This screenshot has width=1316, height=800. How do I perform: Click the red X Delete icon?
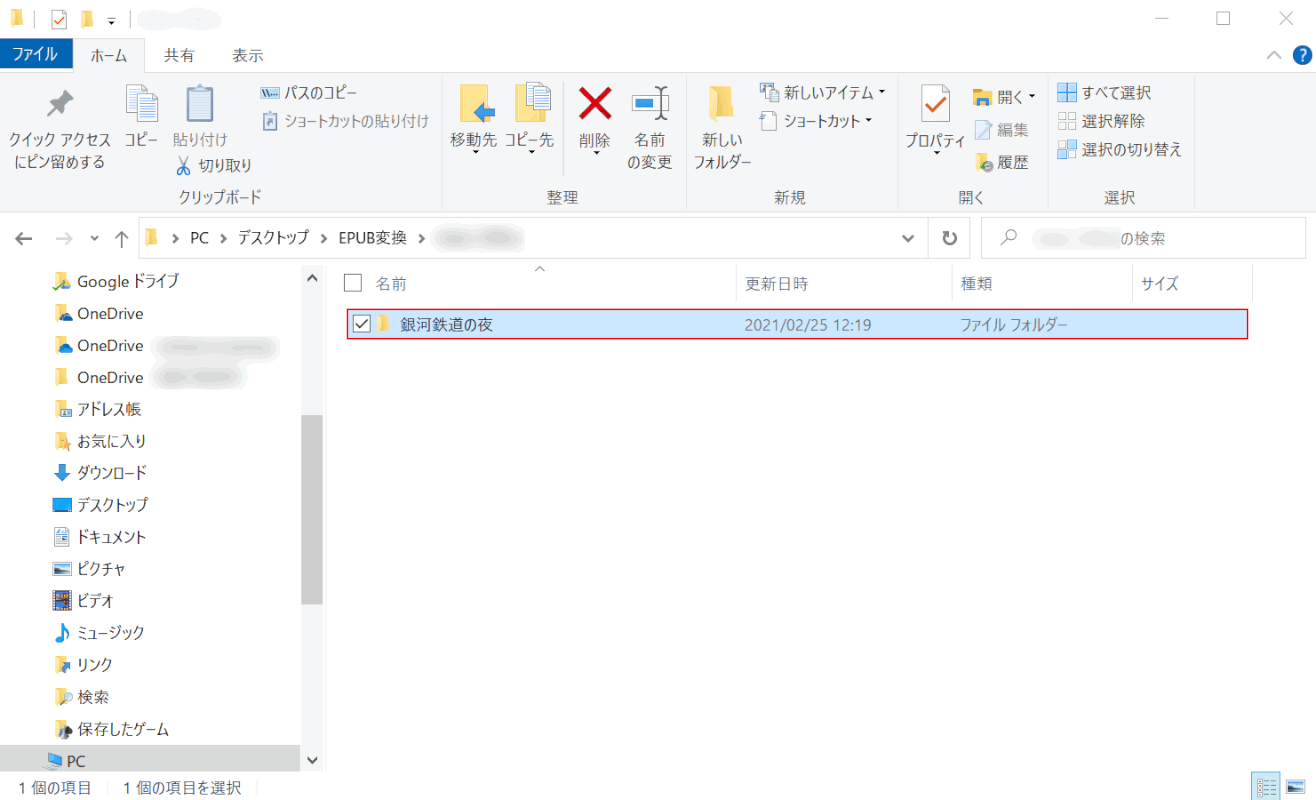pyautogui.click(x=595, y=104)
